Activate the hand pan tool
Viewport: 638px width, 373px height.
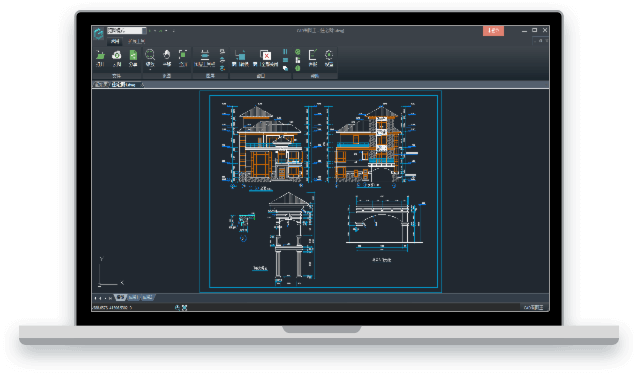166,55
